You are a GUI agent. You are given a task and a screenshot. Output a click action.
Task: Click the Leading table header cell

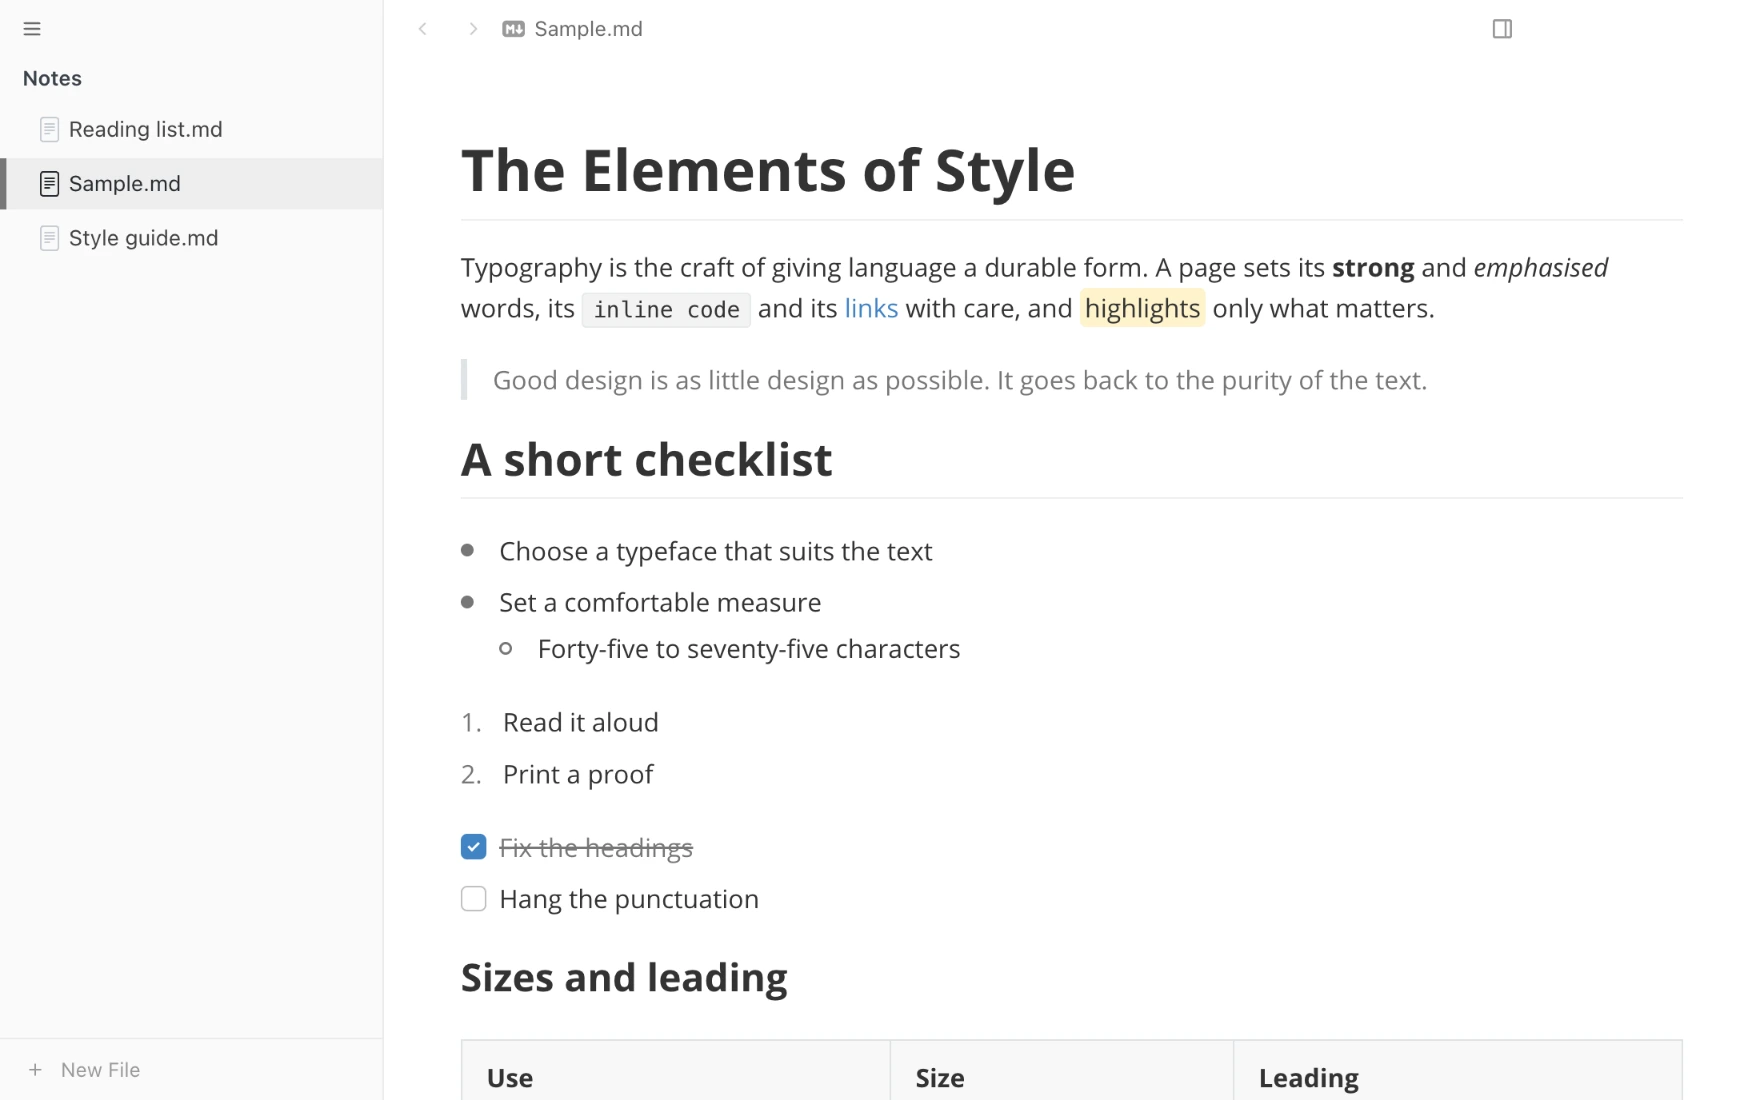pyautogui.click(x=1458, y=1071)
